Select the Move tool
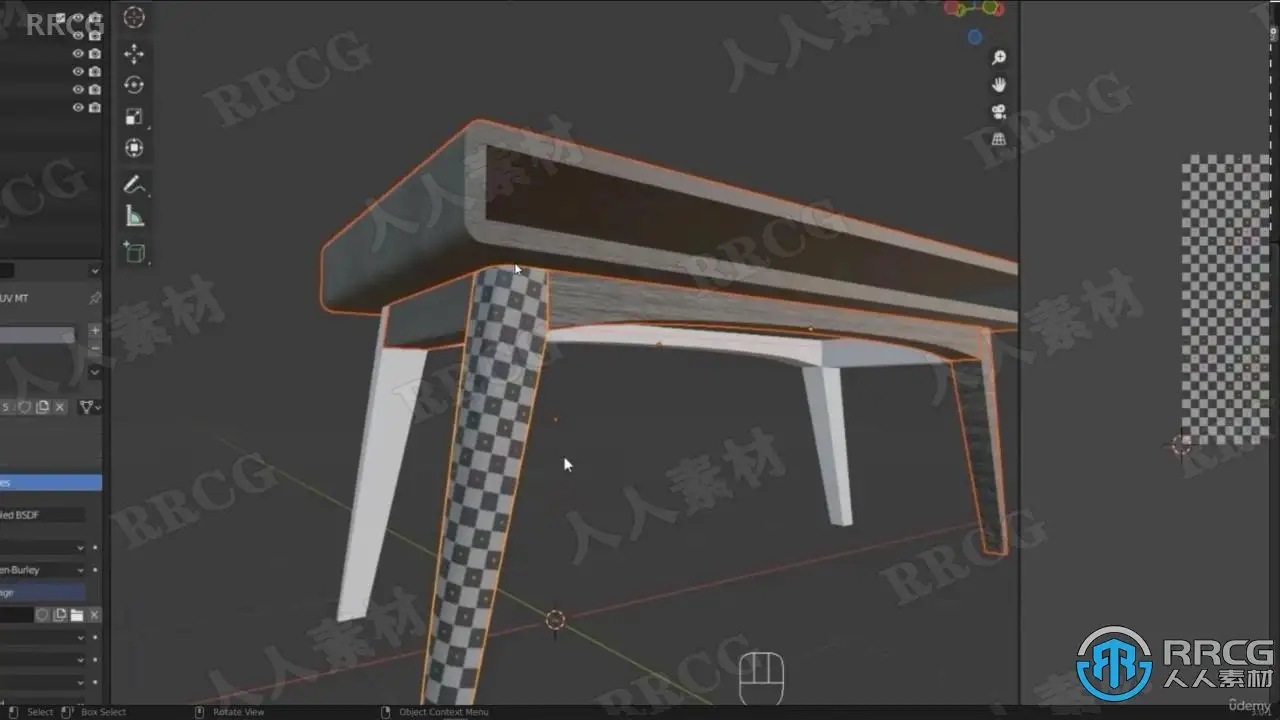This screenshot has width=1280, height=720. coord(134,54)
